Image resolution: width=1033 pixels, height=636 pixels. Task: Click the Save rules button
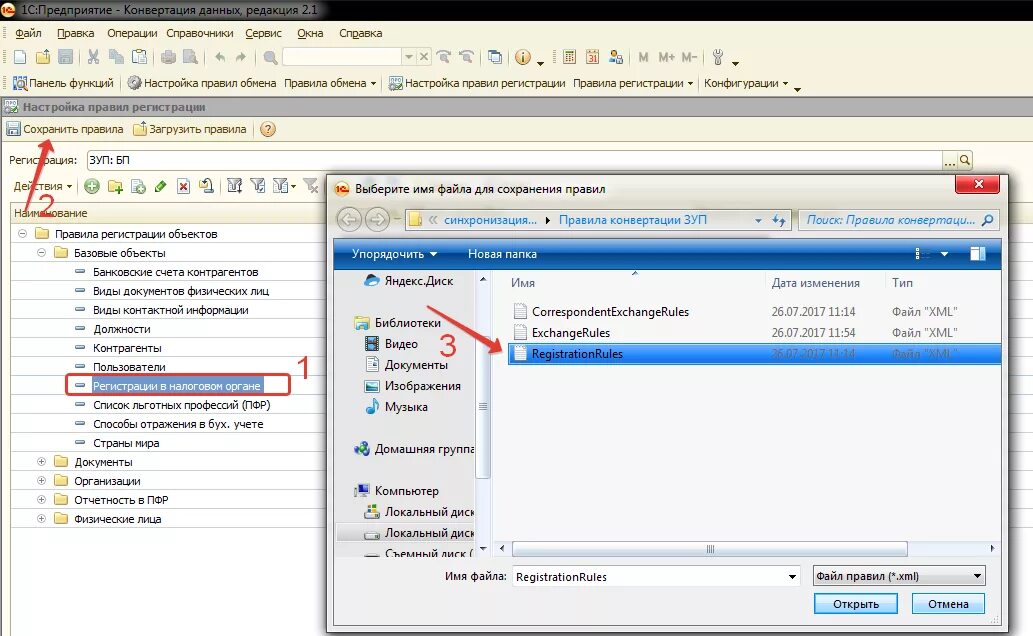(65, 129)
